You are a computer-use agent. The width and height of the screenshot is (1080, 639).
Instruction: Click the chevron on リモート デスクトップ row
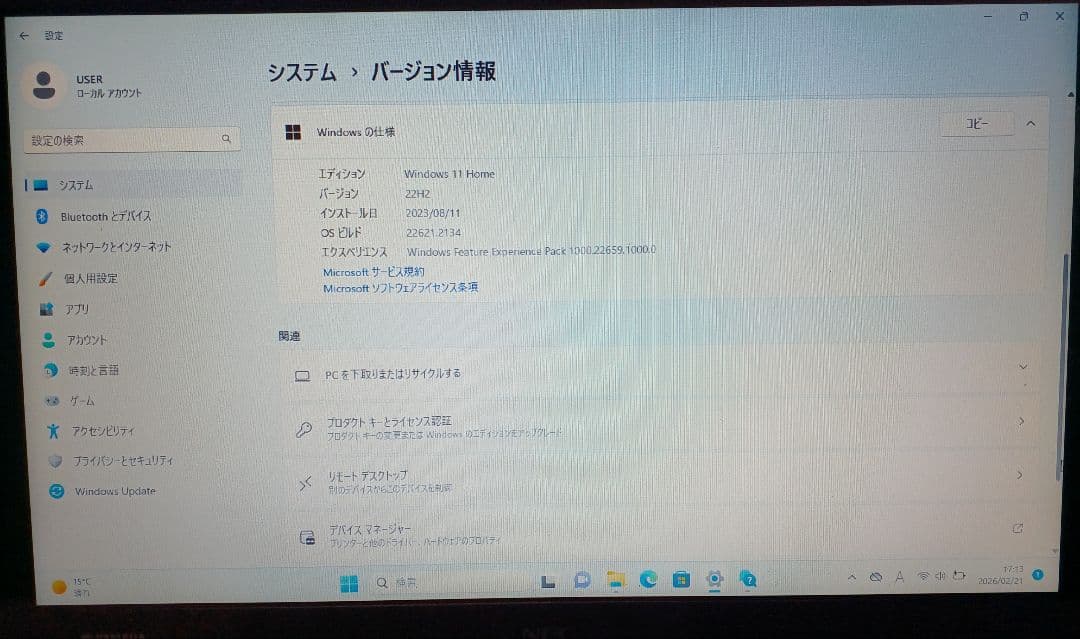pos(1019,475)
